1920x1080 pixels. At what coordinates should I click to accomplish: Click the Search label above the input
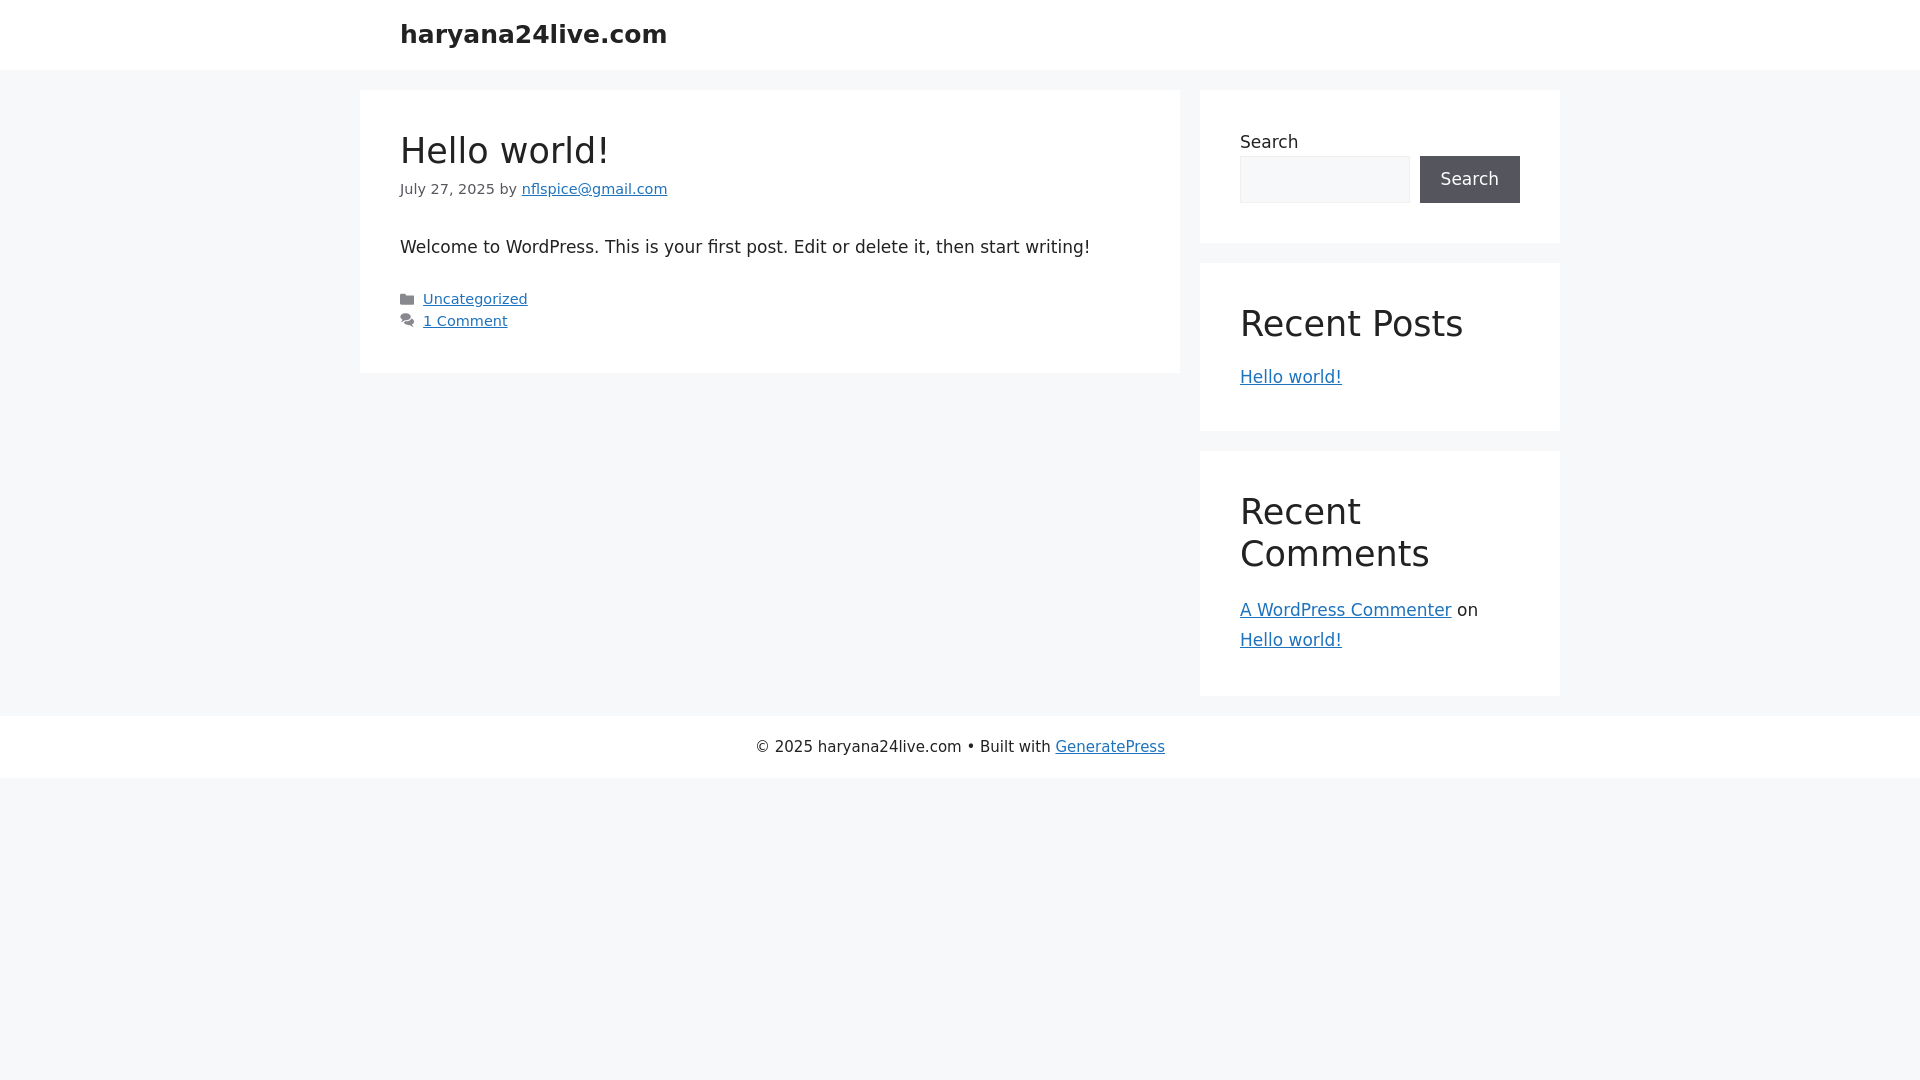1268,142
